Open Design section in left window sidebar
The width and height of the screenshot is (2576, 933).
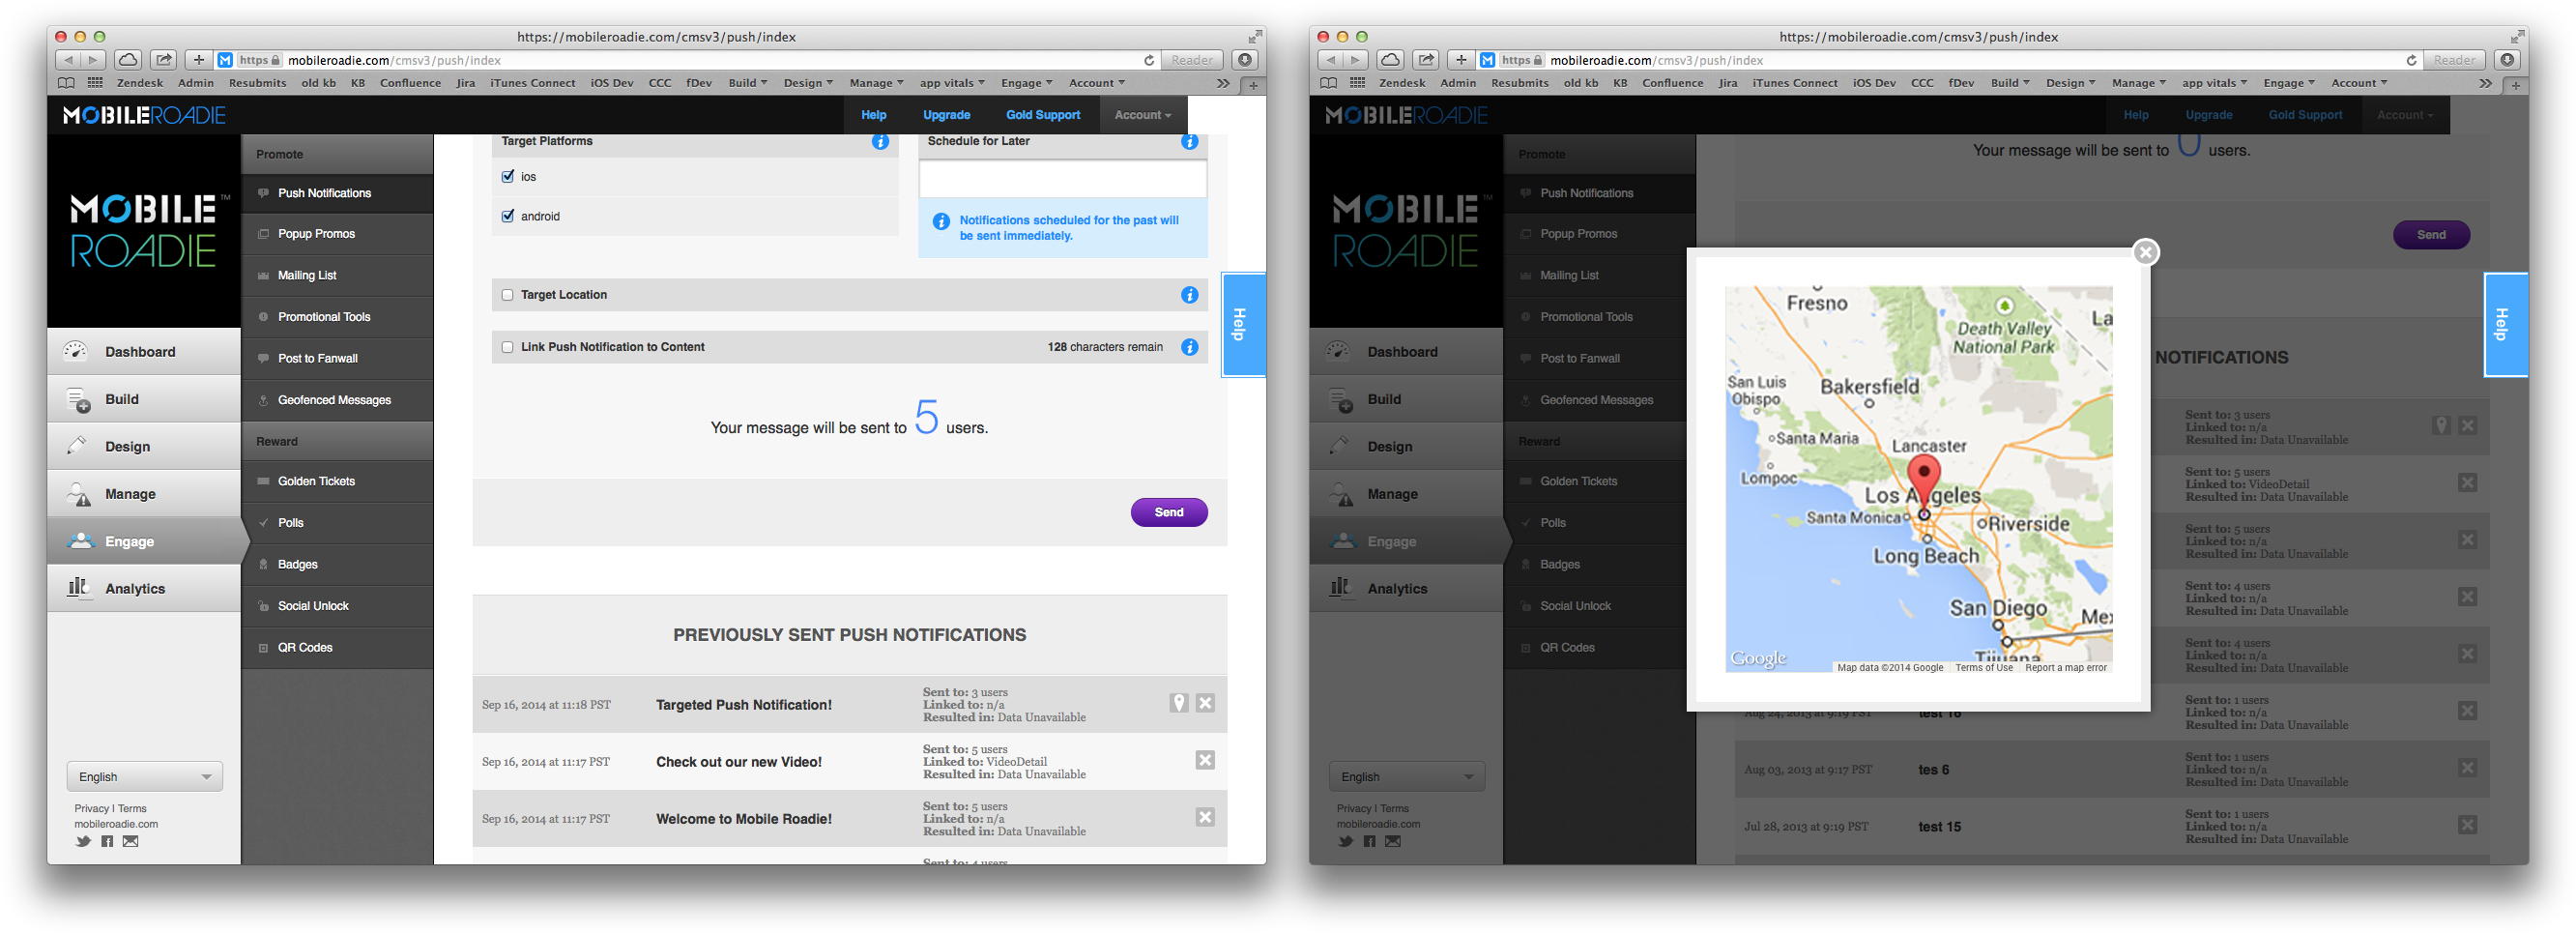[x=144, y=446]
